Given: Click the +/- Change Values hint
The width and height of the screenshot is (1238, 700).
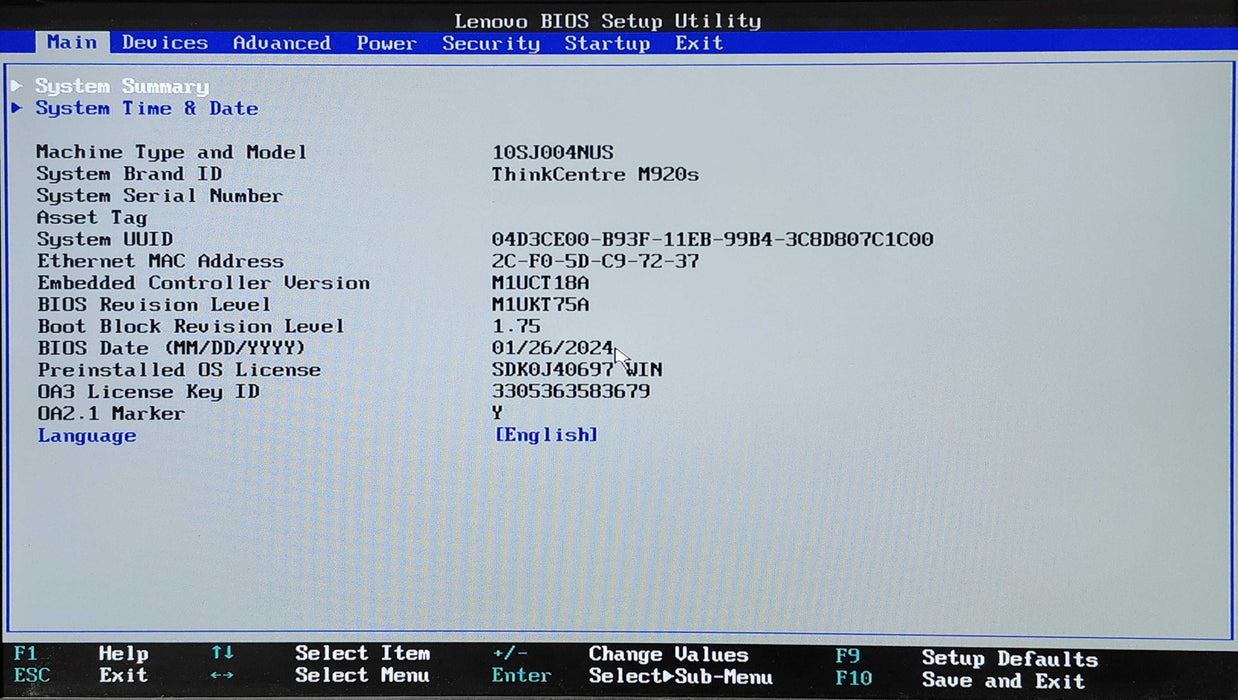Looking at the screenshot, I should coord(620,655).
